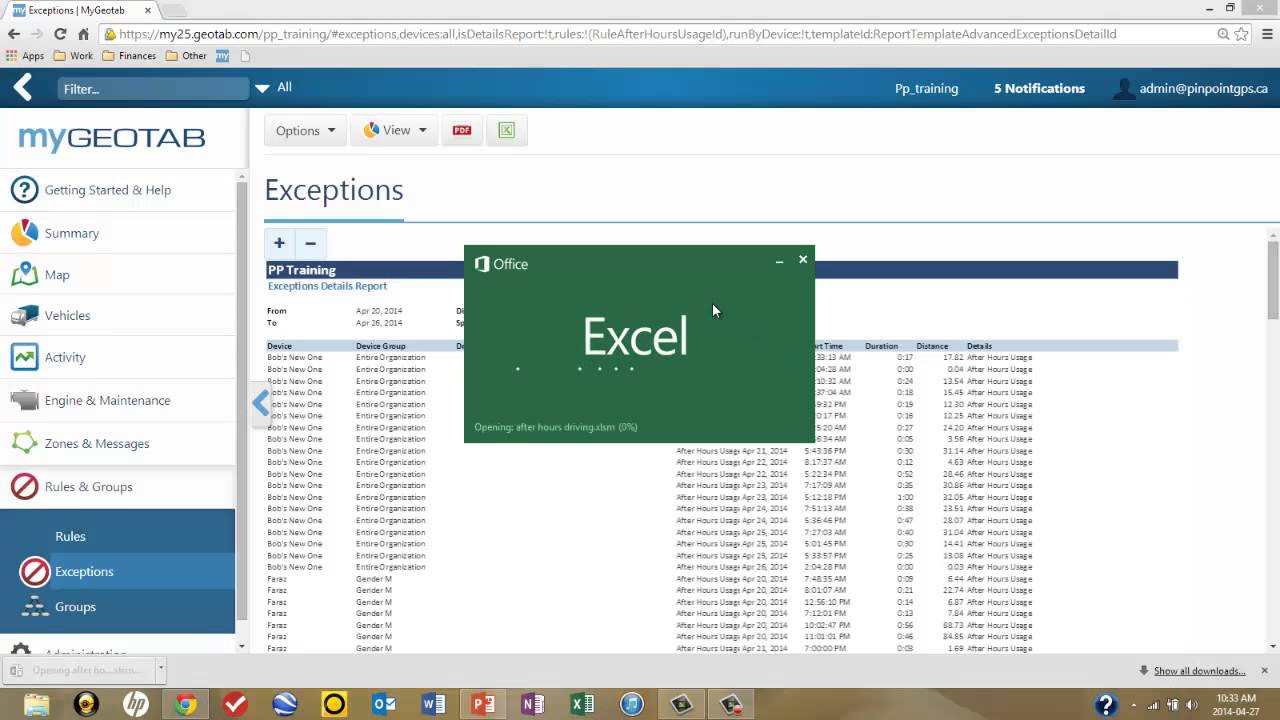Open PowerPoint from the taskbar
The image size is (1280, 720).
[483, 705]
